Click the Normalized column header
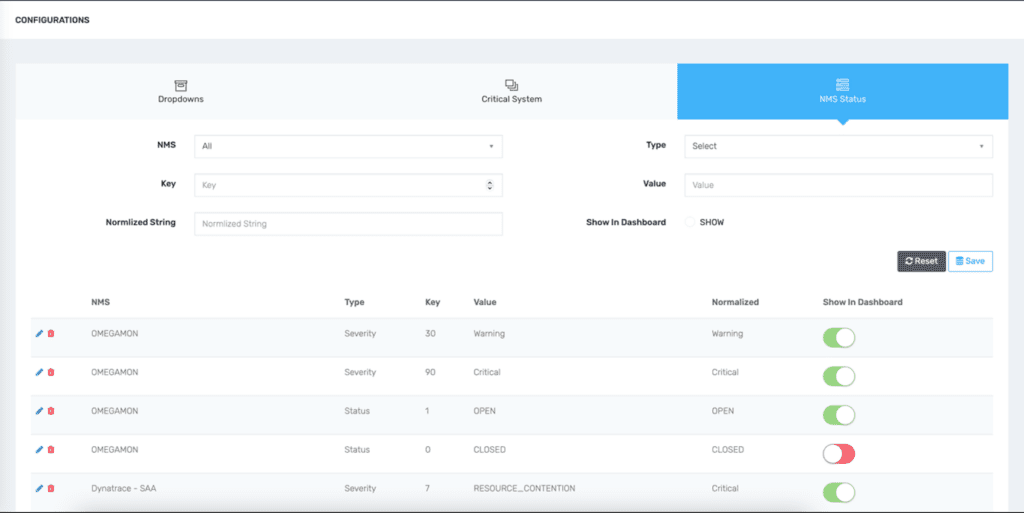Screen dimensions: 1024x513 pos(735,302)
